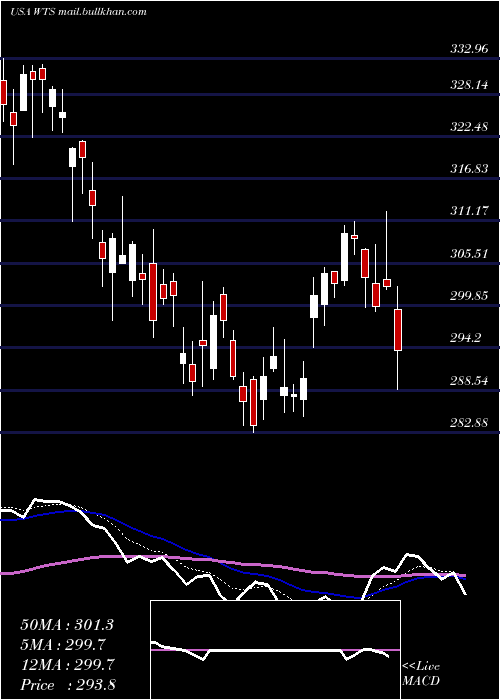Click the 305.51 price level label
Viewport: 500px width, 700px height.
click(x=469, y=254)
